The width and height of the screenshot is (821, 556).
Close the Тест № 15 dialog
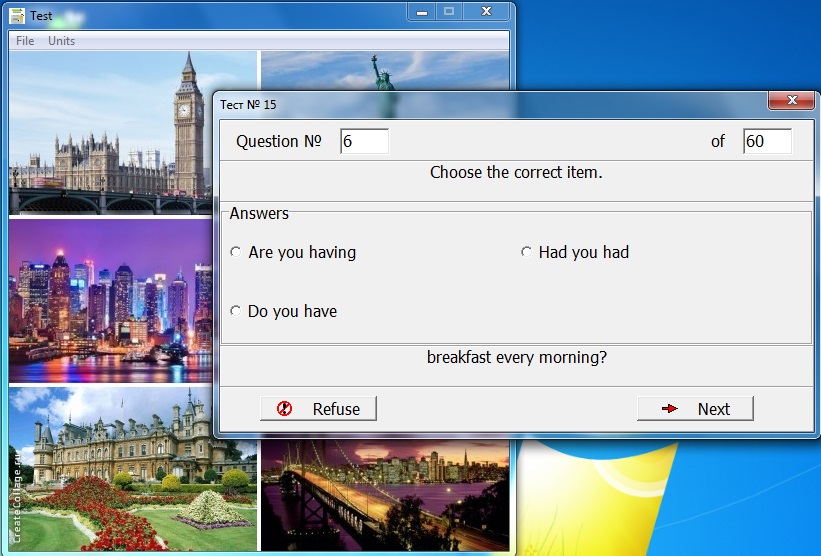coord(792,100)
